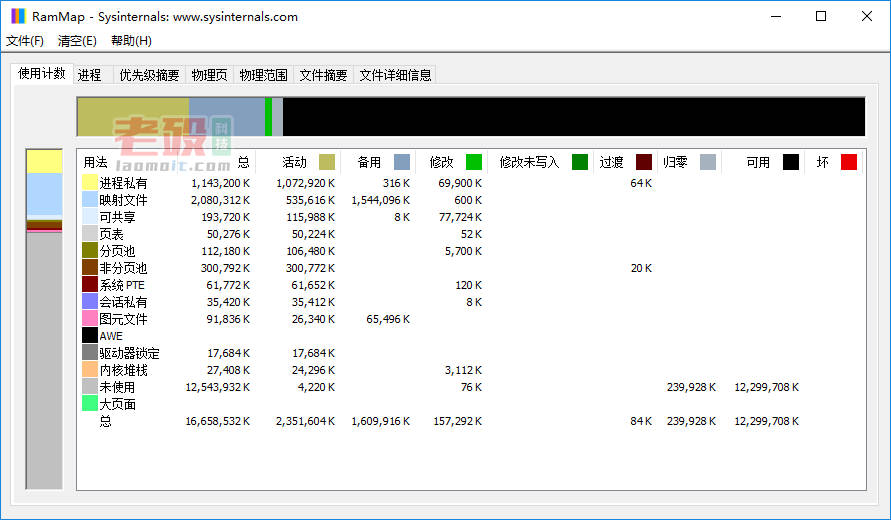
Task: Click the dark gray 驱动器锁定 color box
Action: pyautogui.click(x=90, y=352)
